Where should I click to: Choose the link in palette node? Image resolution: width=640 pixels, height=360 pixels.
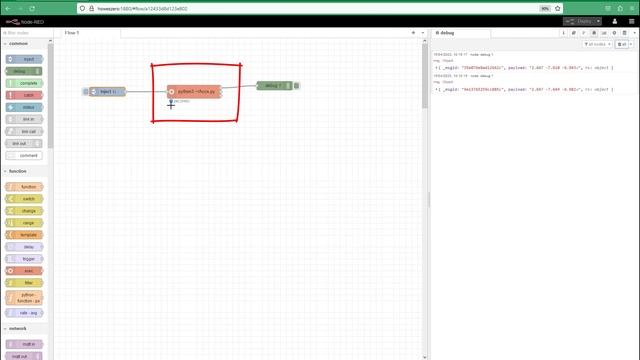click(x=24, y=119)
